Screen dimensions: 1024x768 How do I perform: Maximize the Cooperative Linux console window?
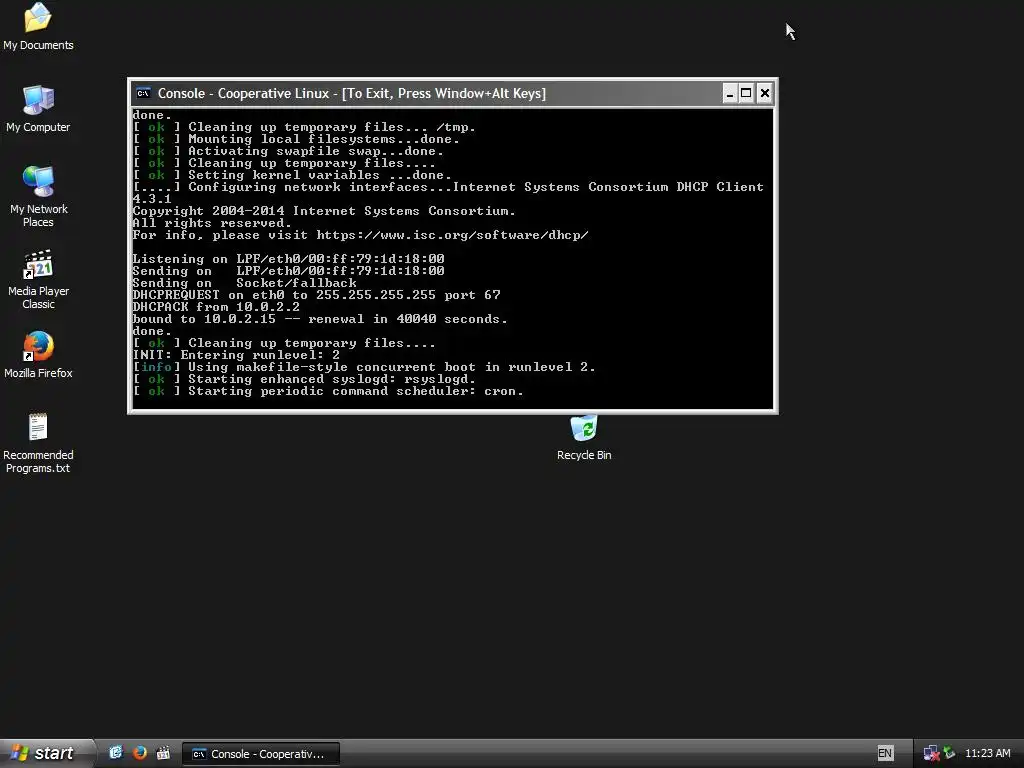tap(746, 93)
